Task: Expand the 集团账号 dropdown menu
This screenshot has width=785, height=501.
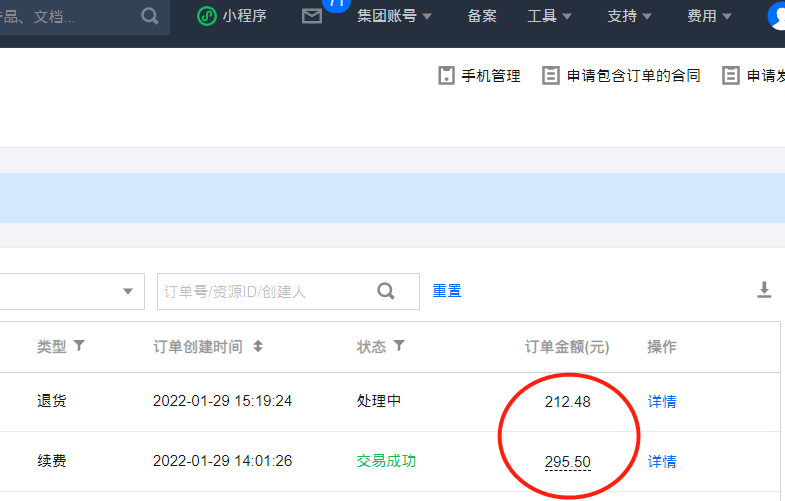Action: click(394, 16)
